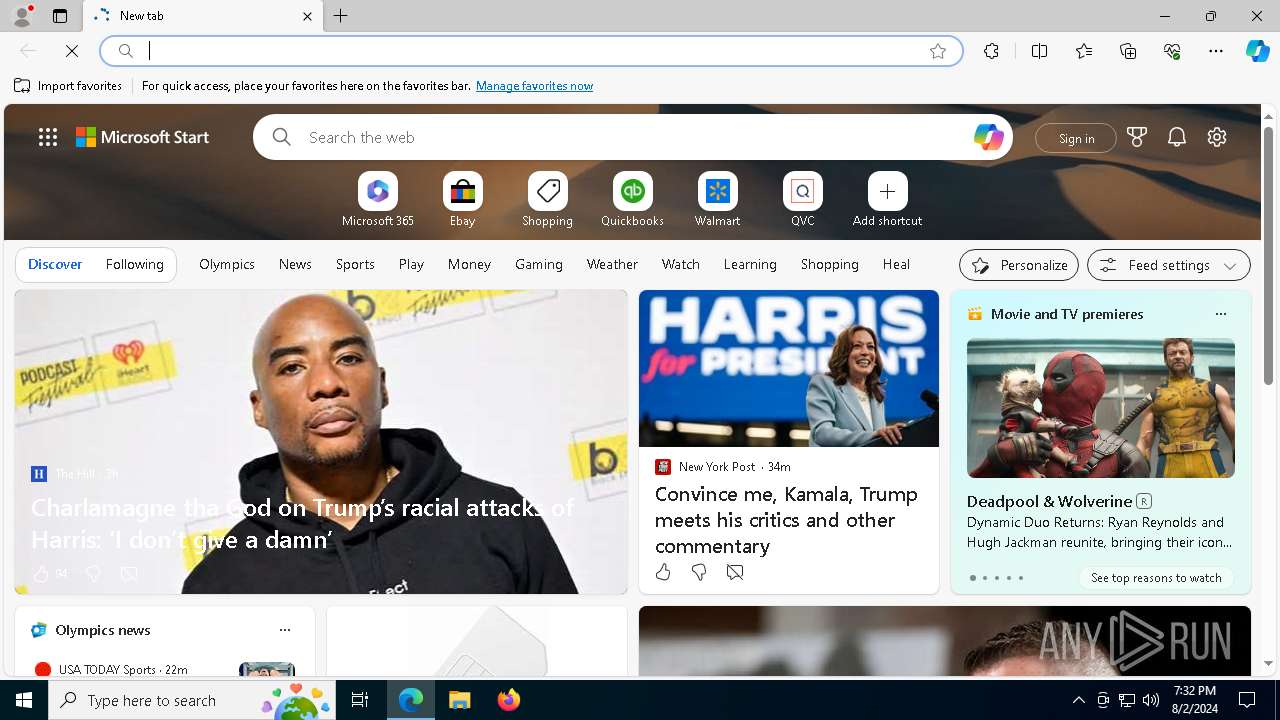Click the page vertical scrollbar
The height and width of the screenshot is (720, 1280).
(x=1268, y=254)
